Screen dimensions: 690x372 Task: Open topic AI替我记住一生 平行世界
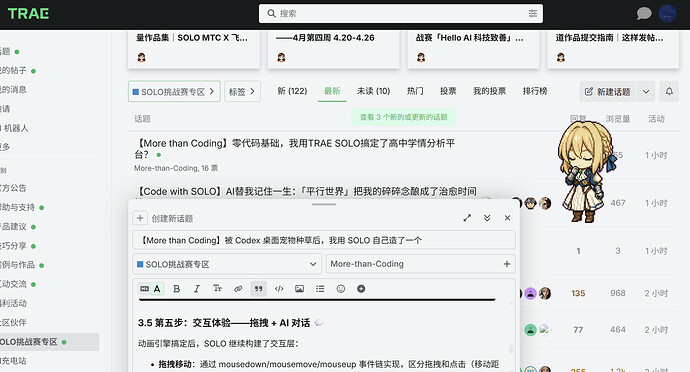coord(306,192)
